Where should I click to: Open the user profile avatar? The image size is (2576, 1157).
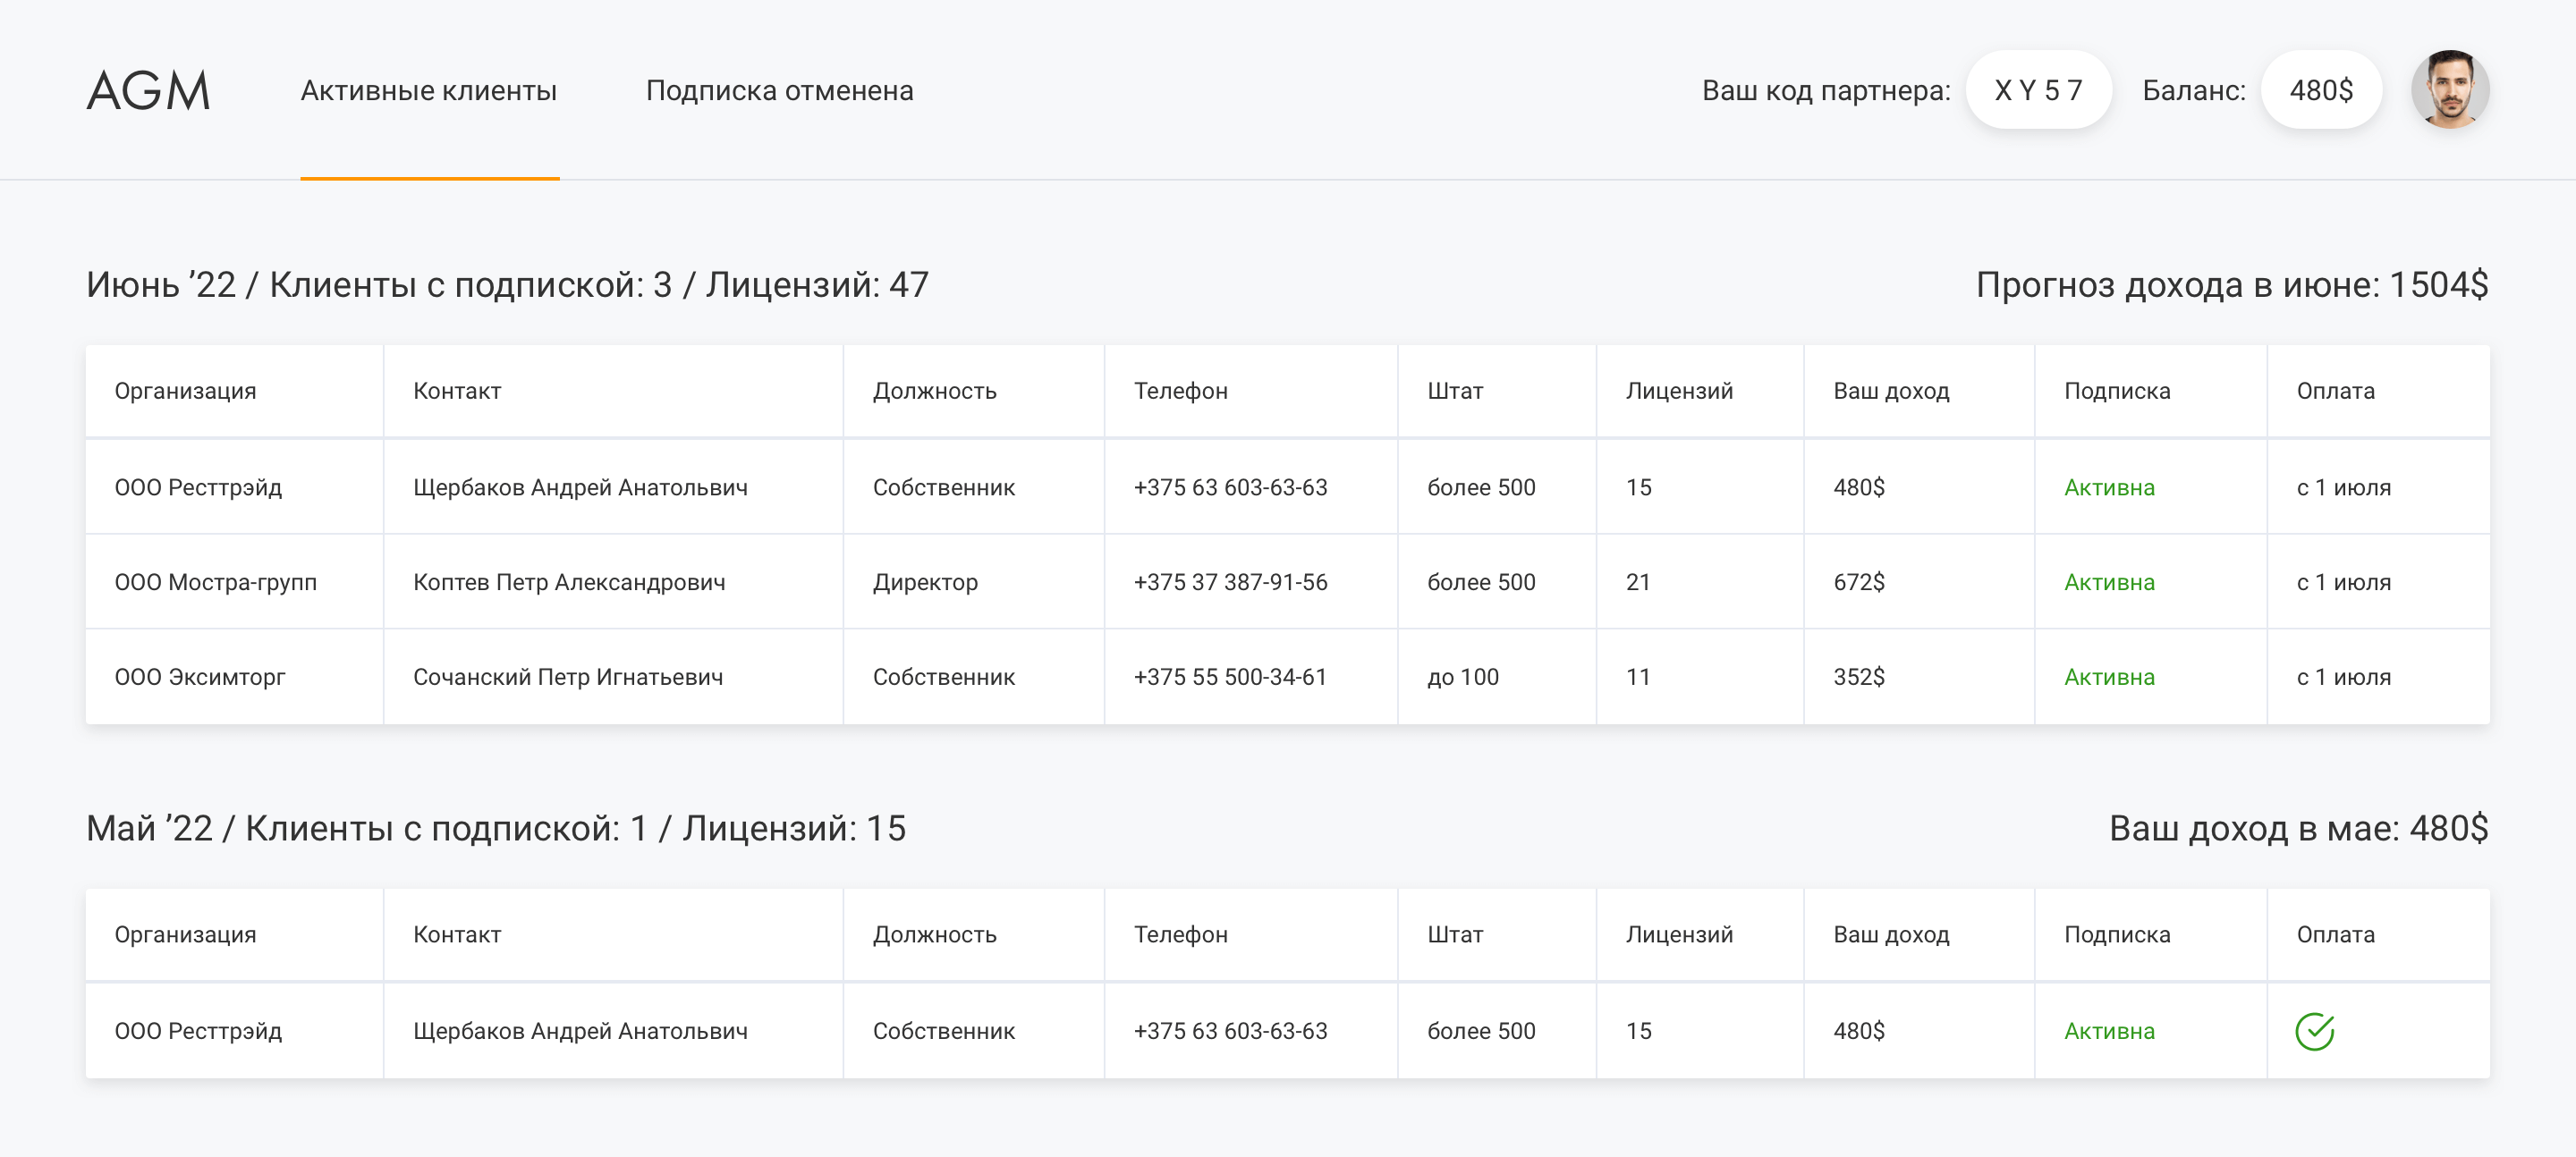click(x=2449, y=90)
